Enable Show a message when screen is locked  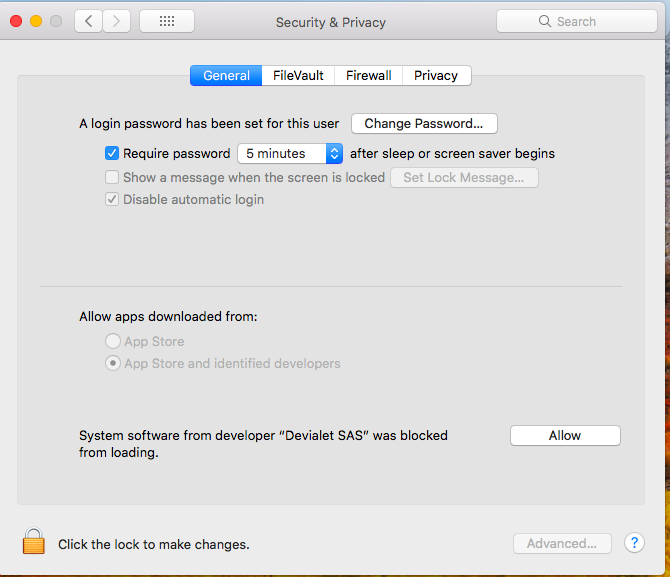112,177
